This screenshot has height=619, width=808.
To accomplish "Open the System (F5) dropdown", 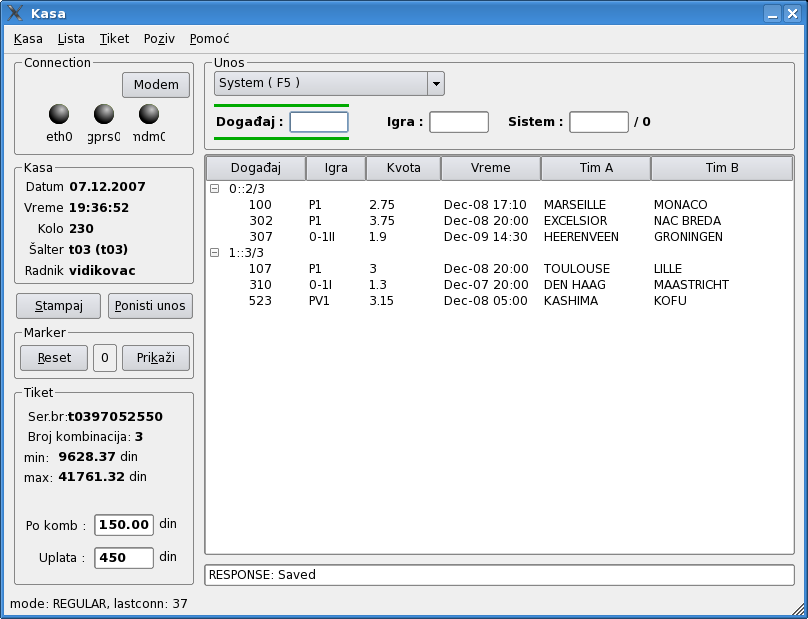I will [435, 83].
